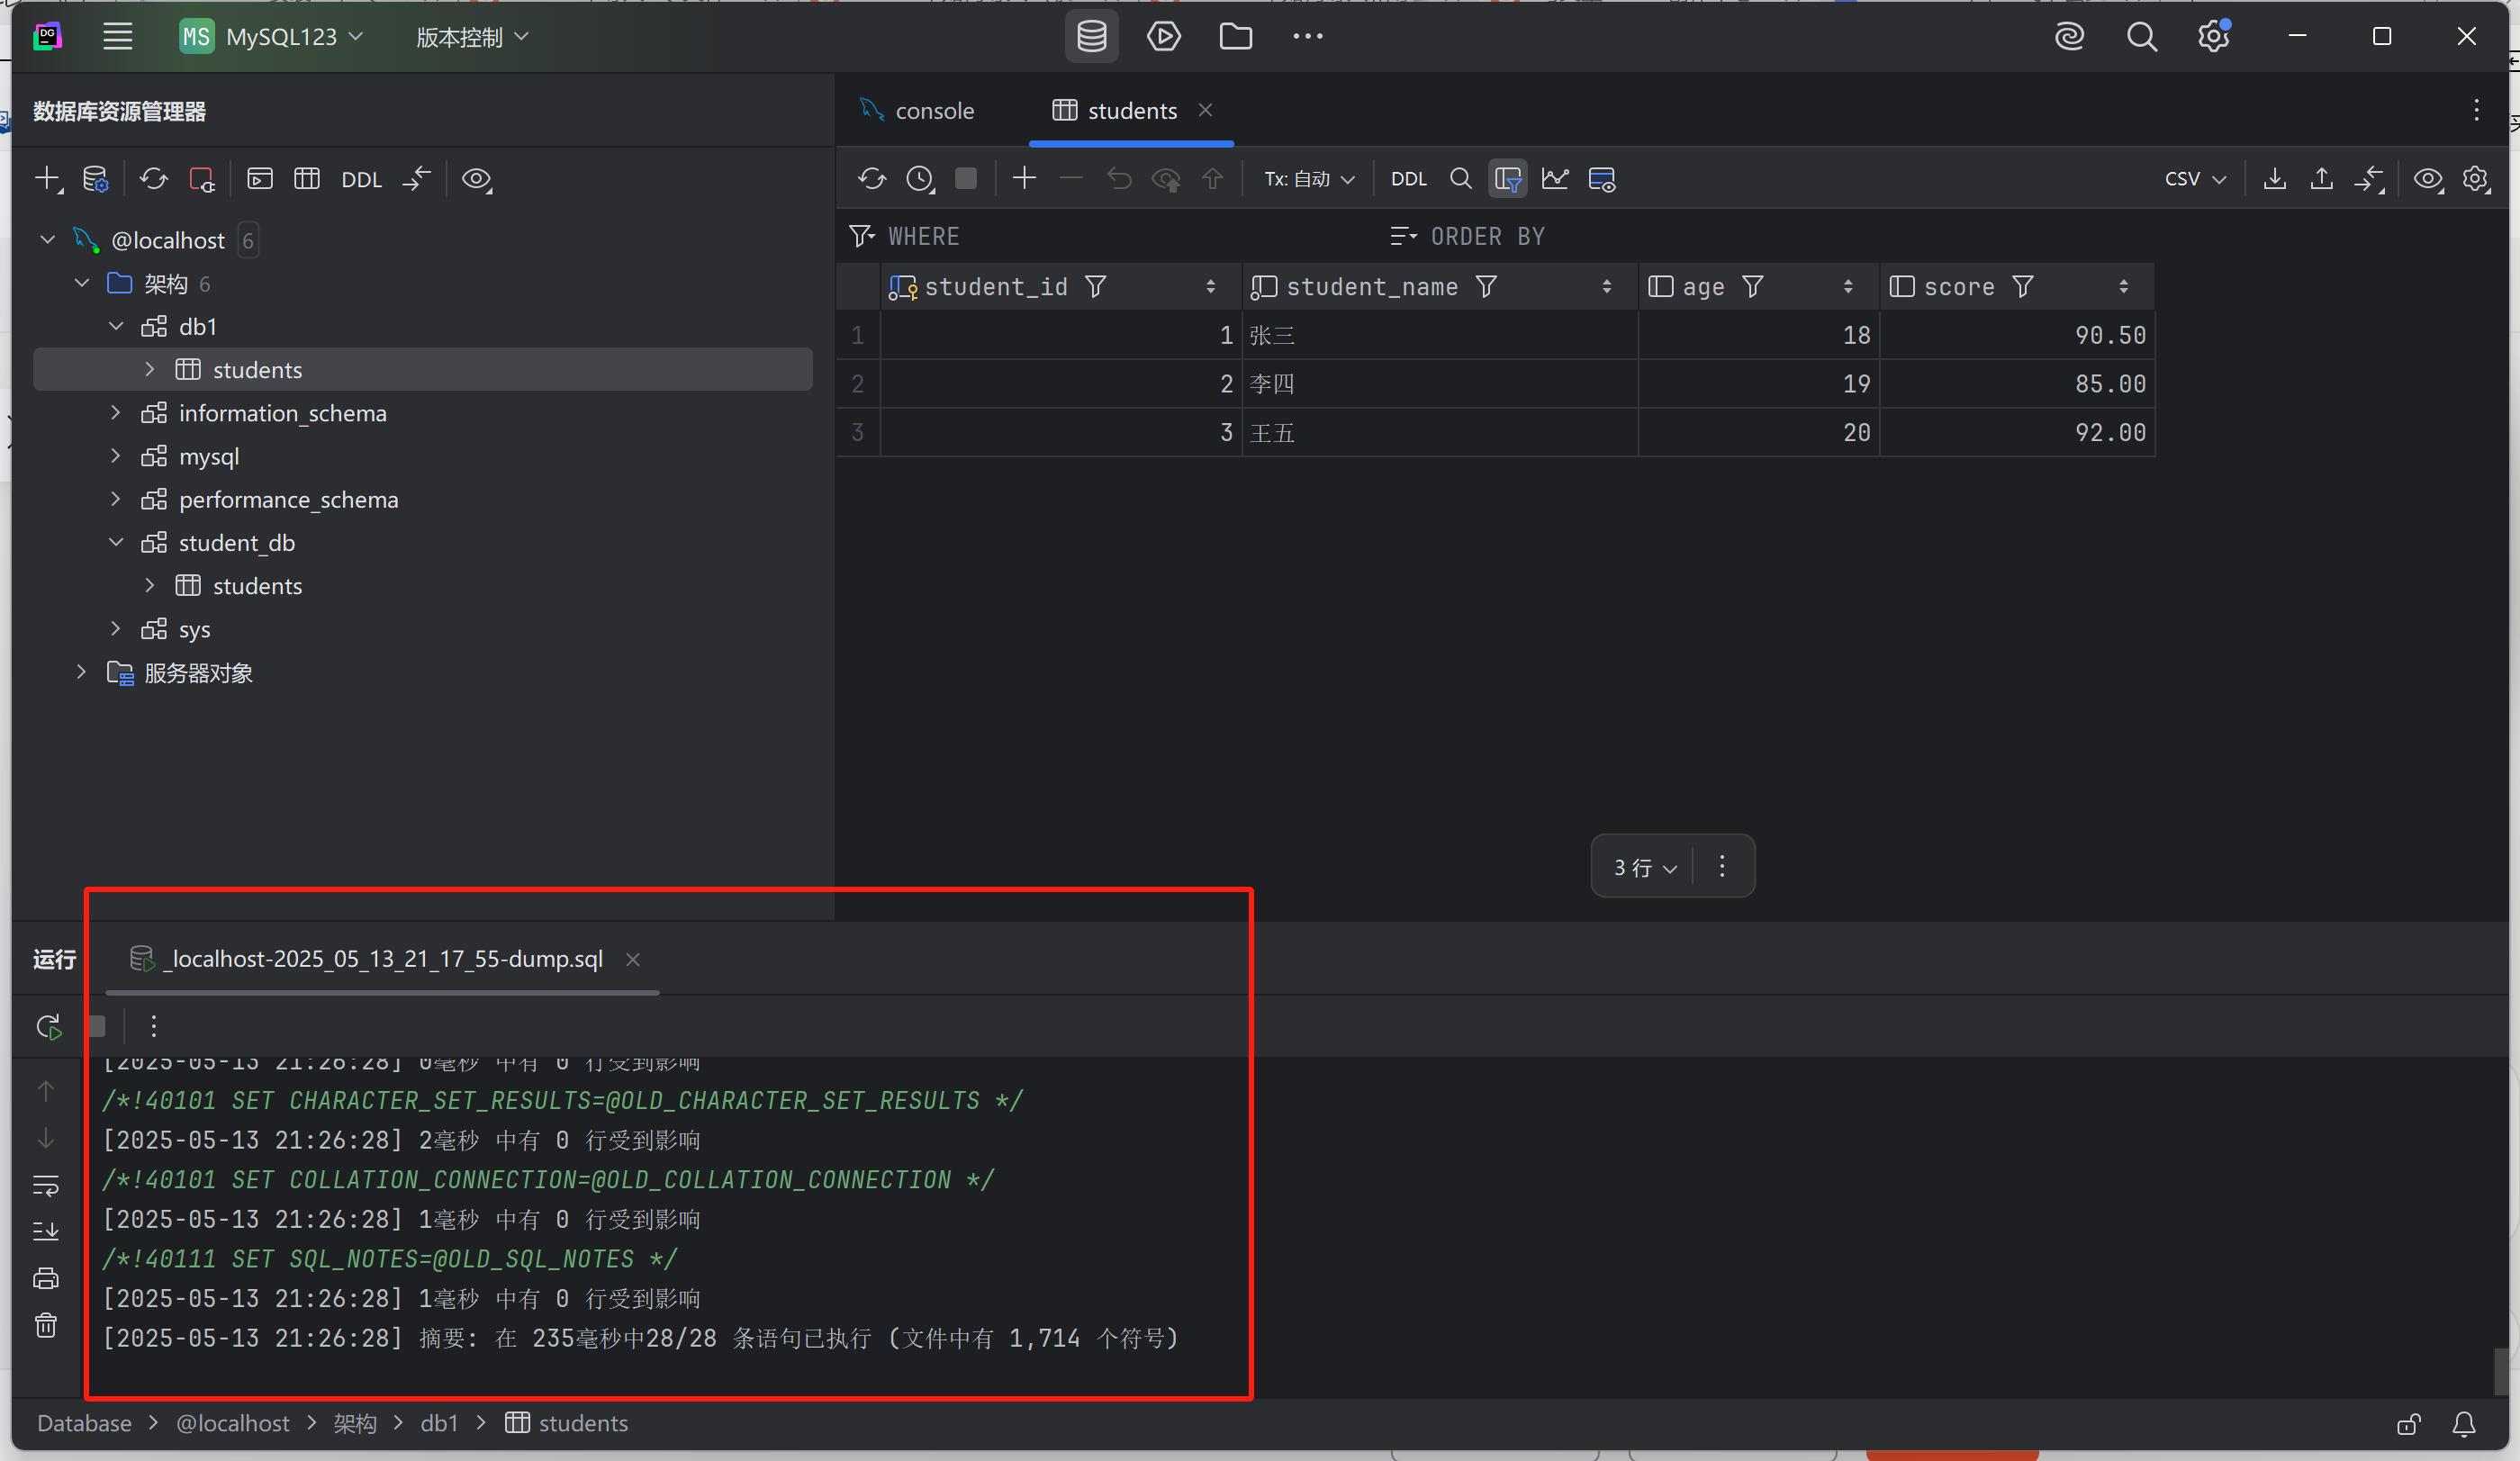This screenshot has height=1461, width=2520.
Task: Open Search Everywhere magnifier
Action: click(2141, 37)
